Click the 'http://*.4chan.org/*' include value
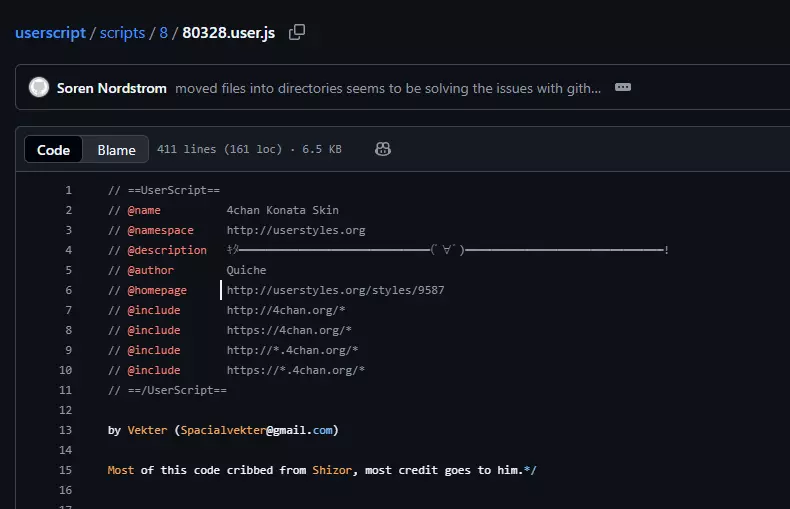This screenshot has height=509, width=790. [292, 350]
